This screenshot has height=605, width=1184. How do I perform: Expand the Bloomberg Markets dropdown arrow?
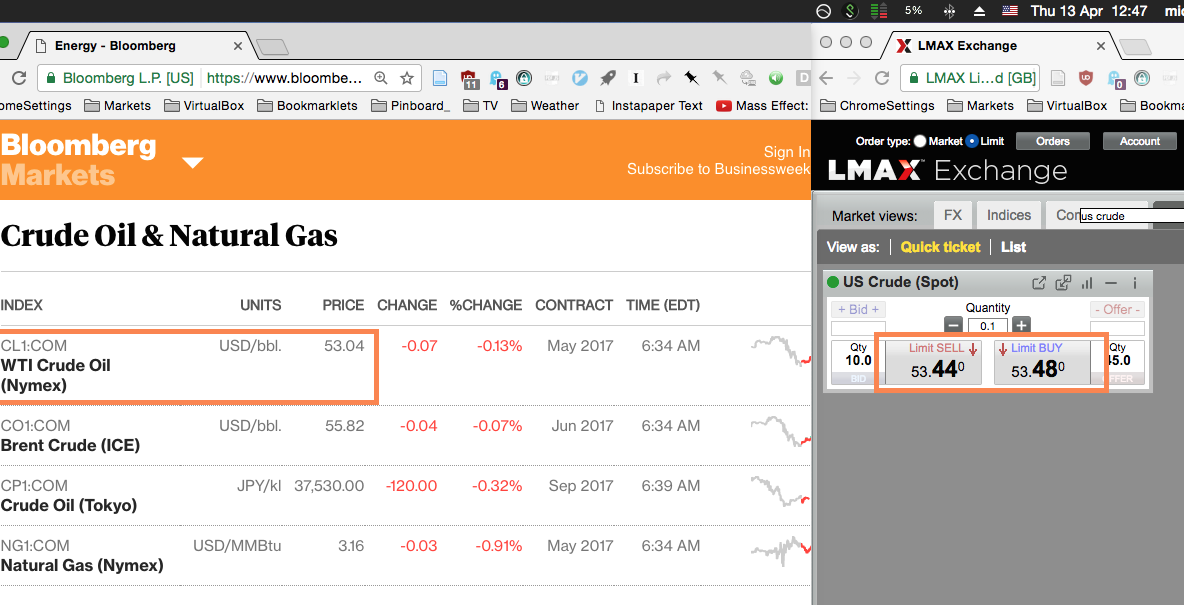point(193,162)
